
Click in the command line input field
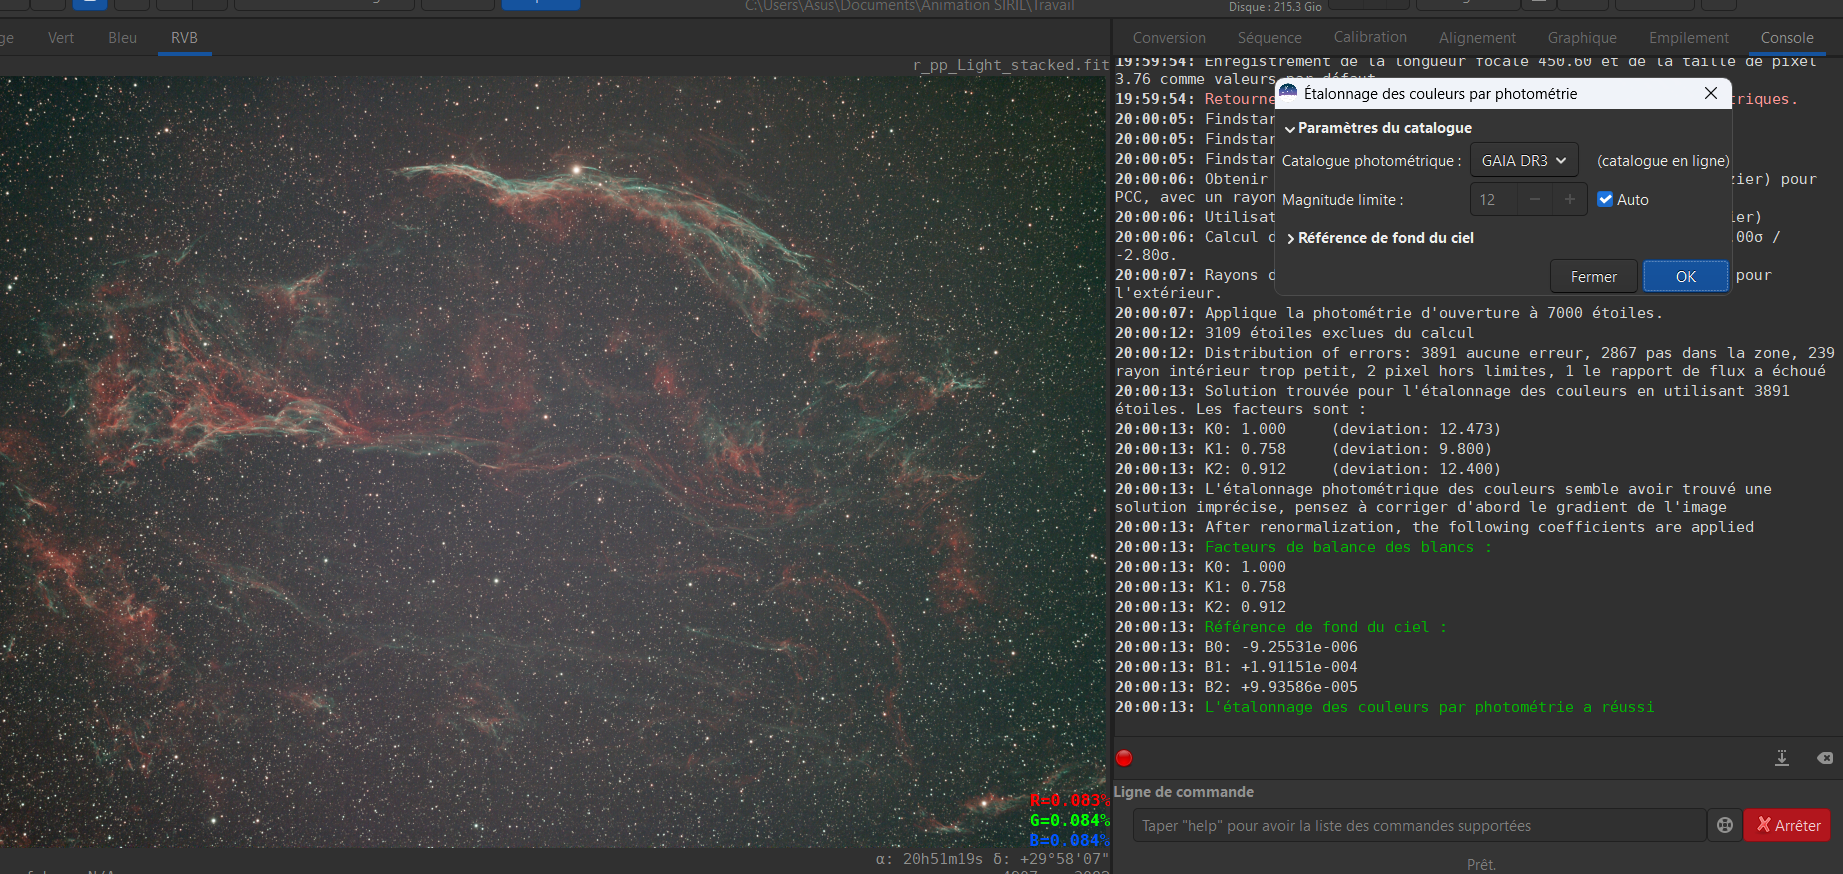(1418, 826)
